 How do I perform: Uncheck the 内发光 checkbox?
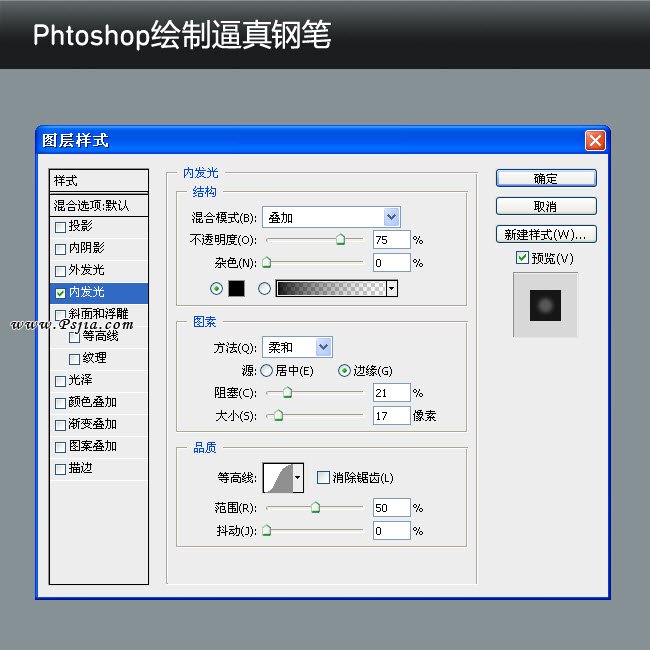point(61,293)
